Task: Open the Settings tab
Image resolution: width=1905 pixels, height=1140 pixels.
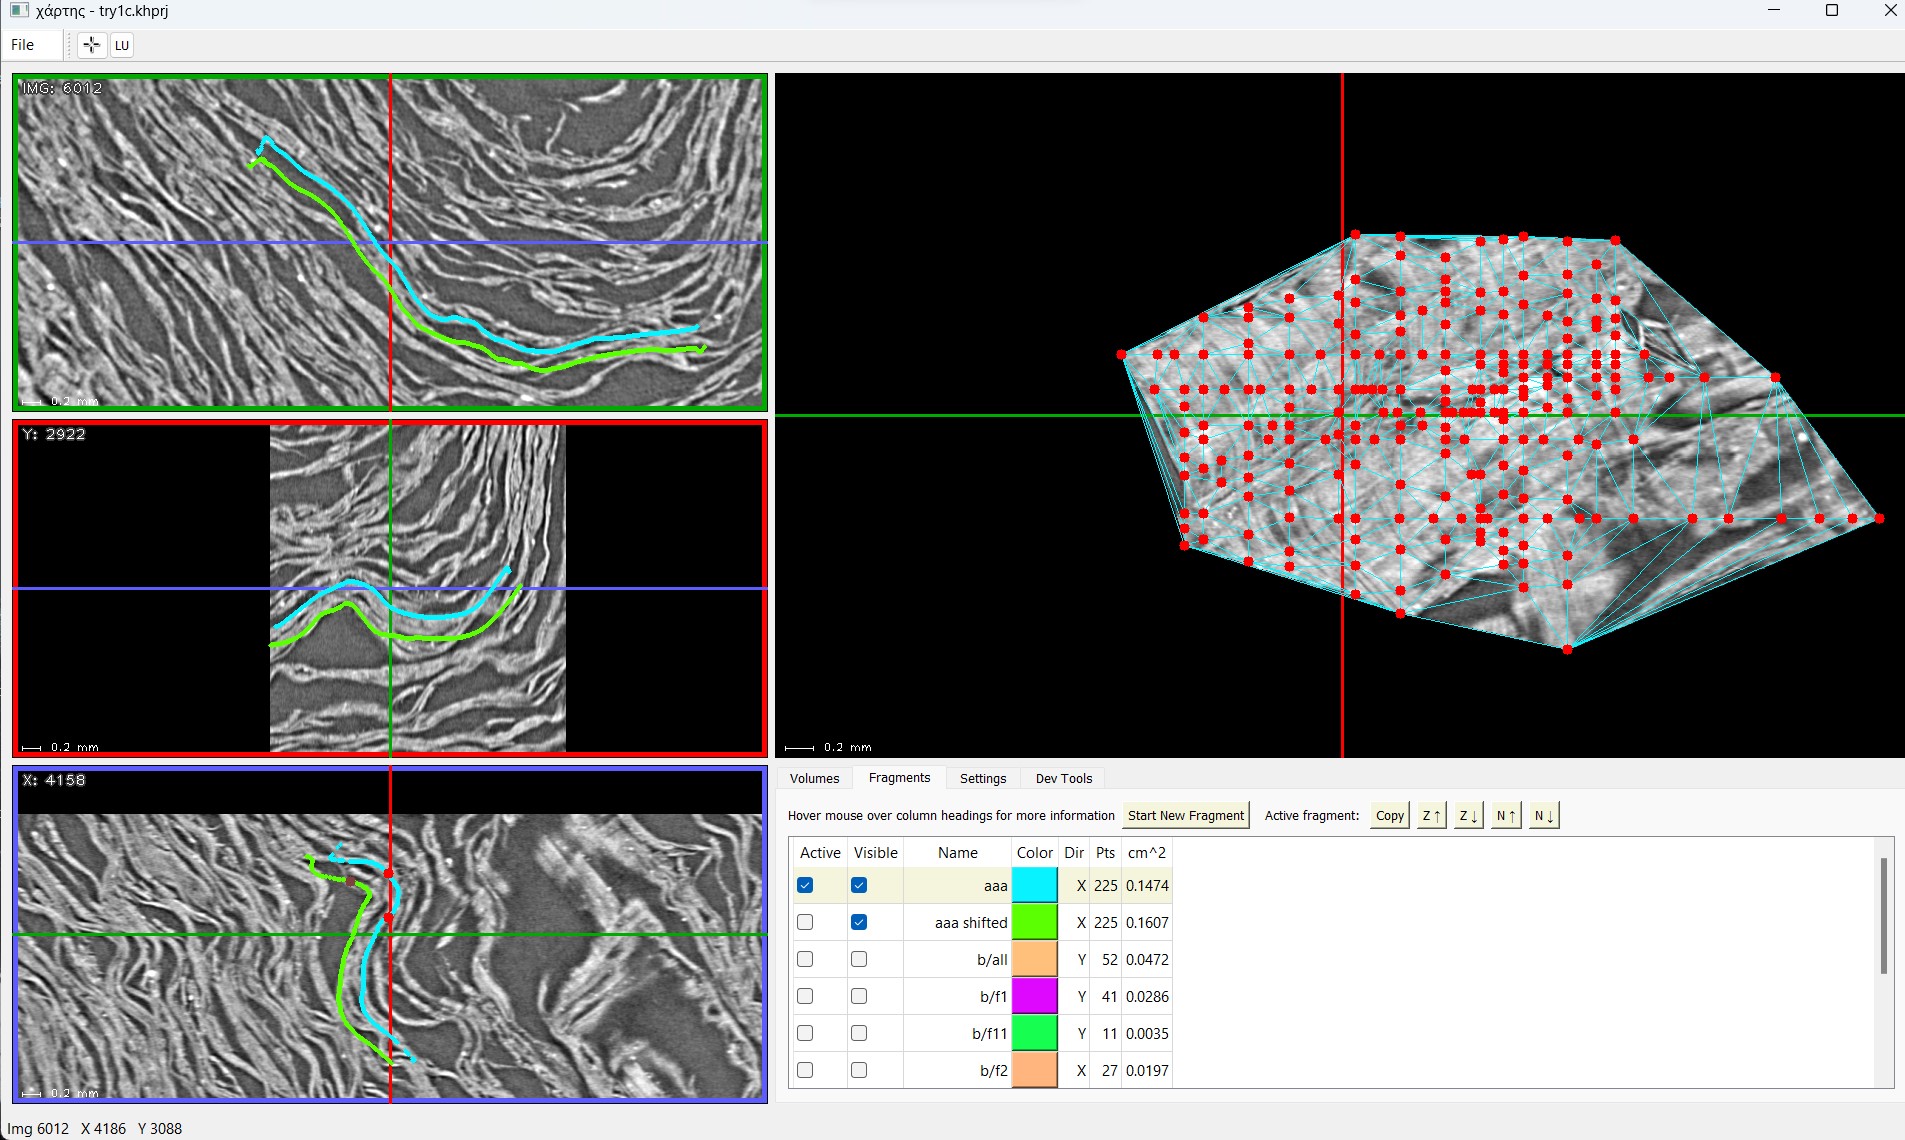Action: pyautogui.click(x=983, y=779)
